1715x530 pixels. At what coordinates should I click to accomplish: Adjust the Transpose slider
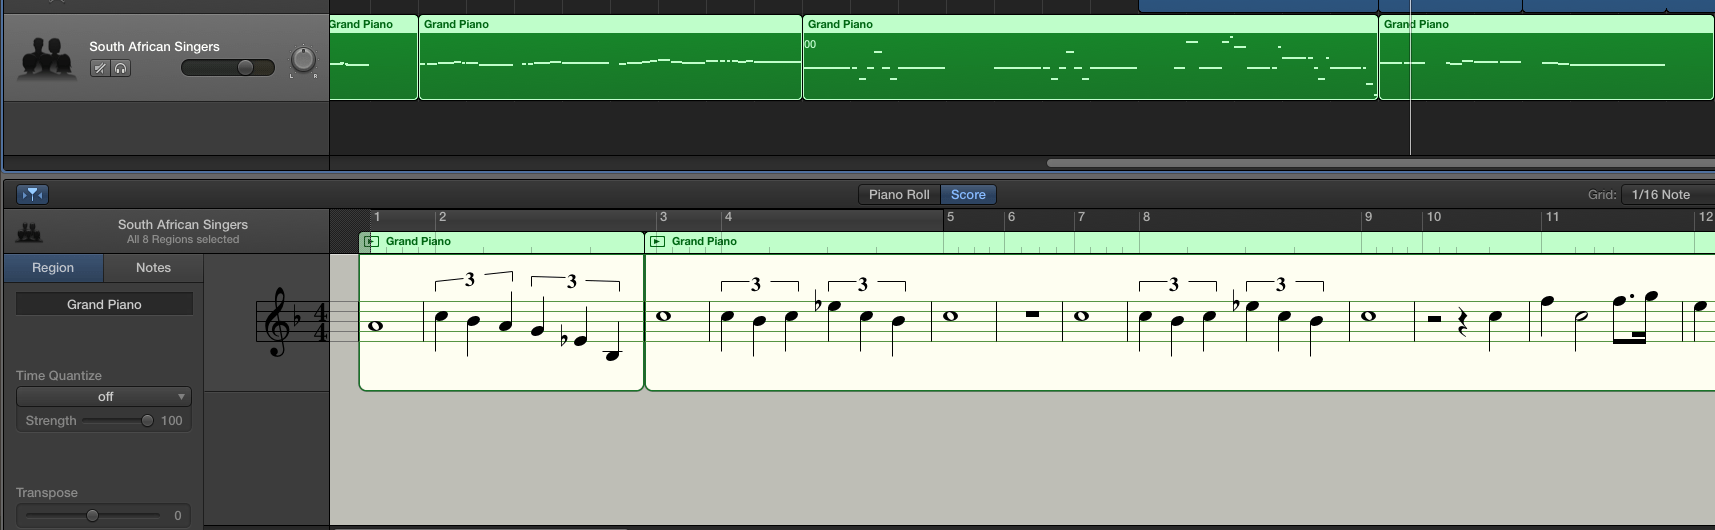[93, 516]
